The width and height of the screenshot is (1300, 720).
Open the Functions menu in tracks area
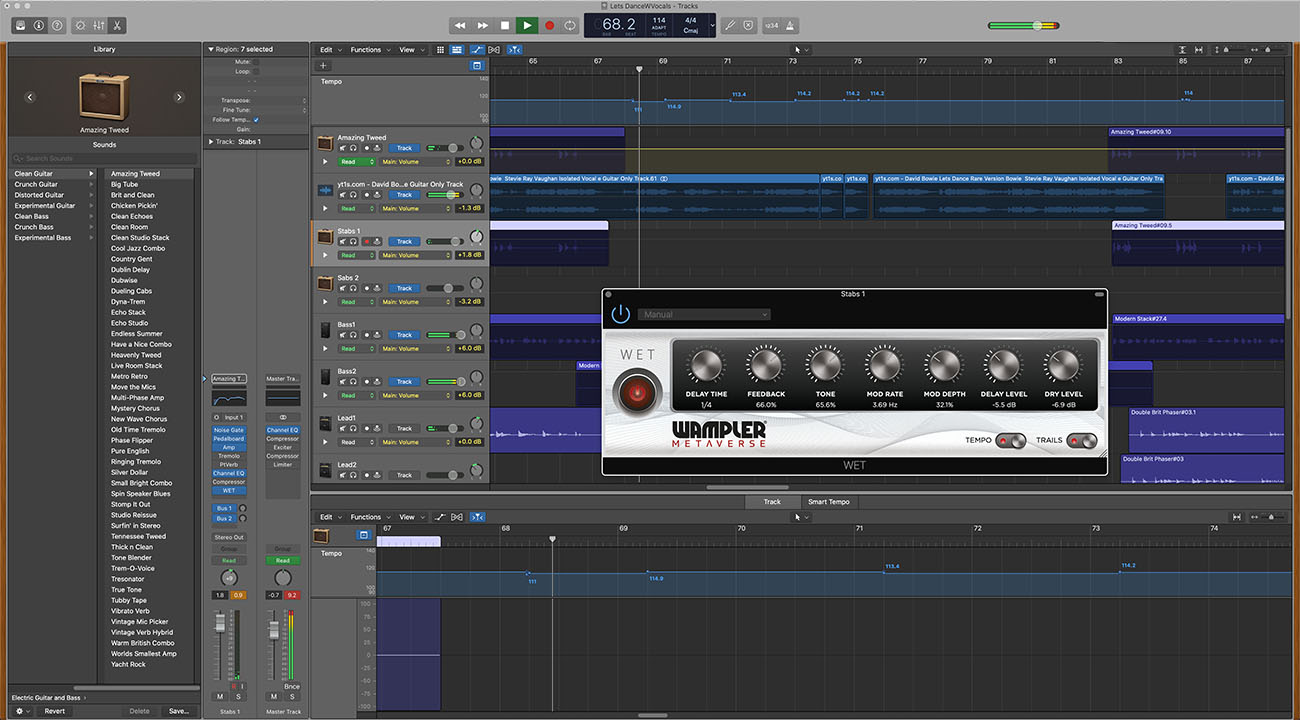tap(366, 50)
